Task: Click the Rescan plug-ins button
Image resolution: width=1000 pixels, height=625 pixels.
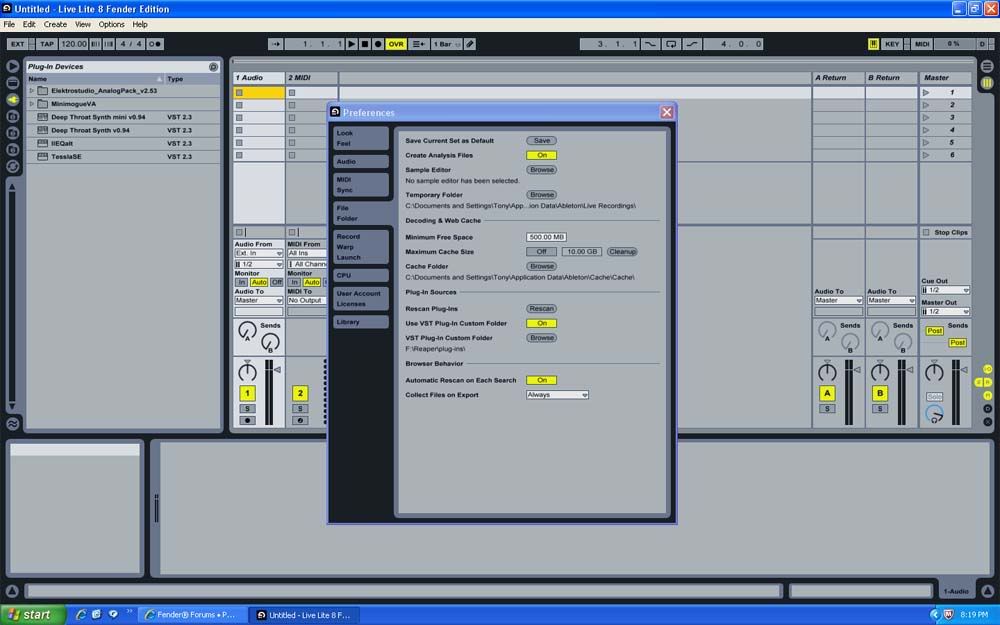Action: tap(541, 309)
